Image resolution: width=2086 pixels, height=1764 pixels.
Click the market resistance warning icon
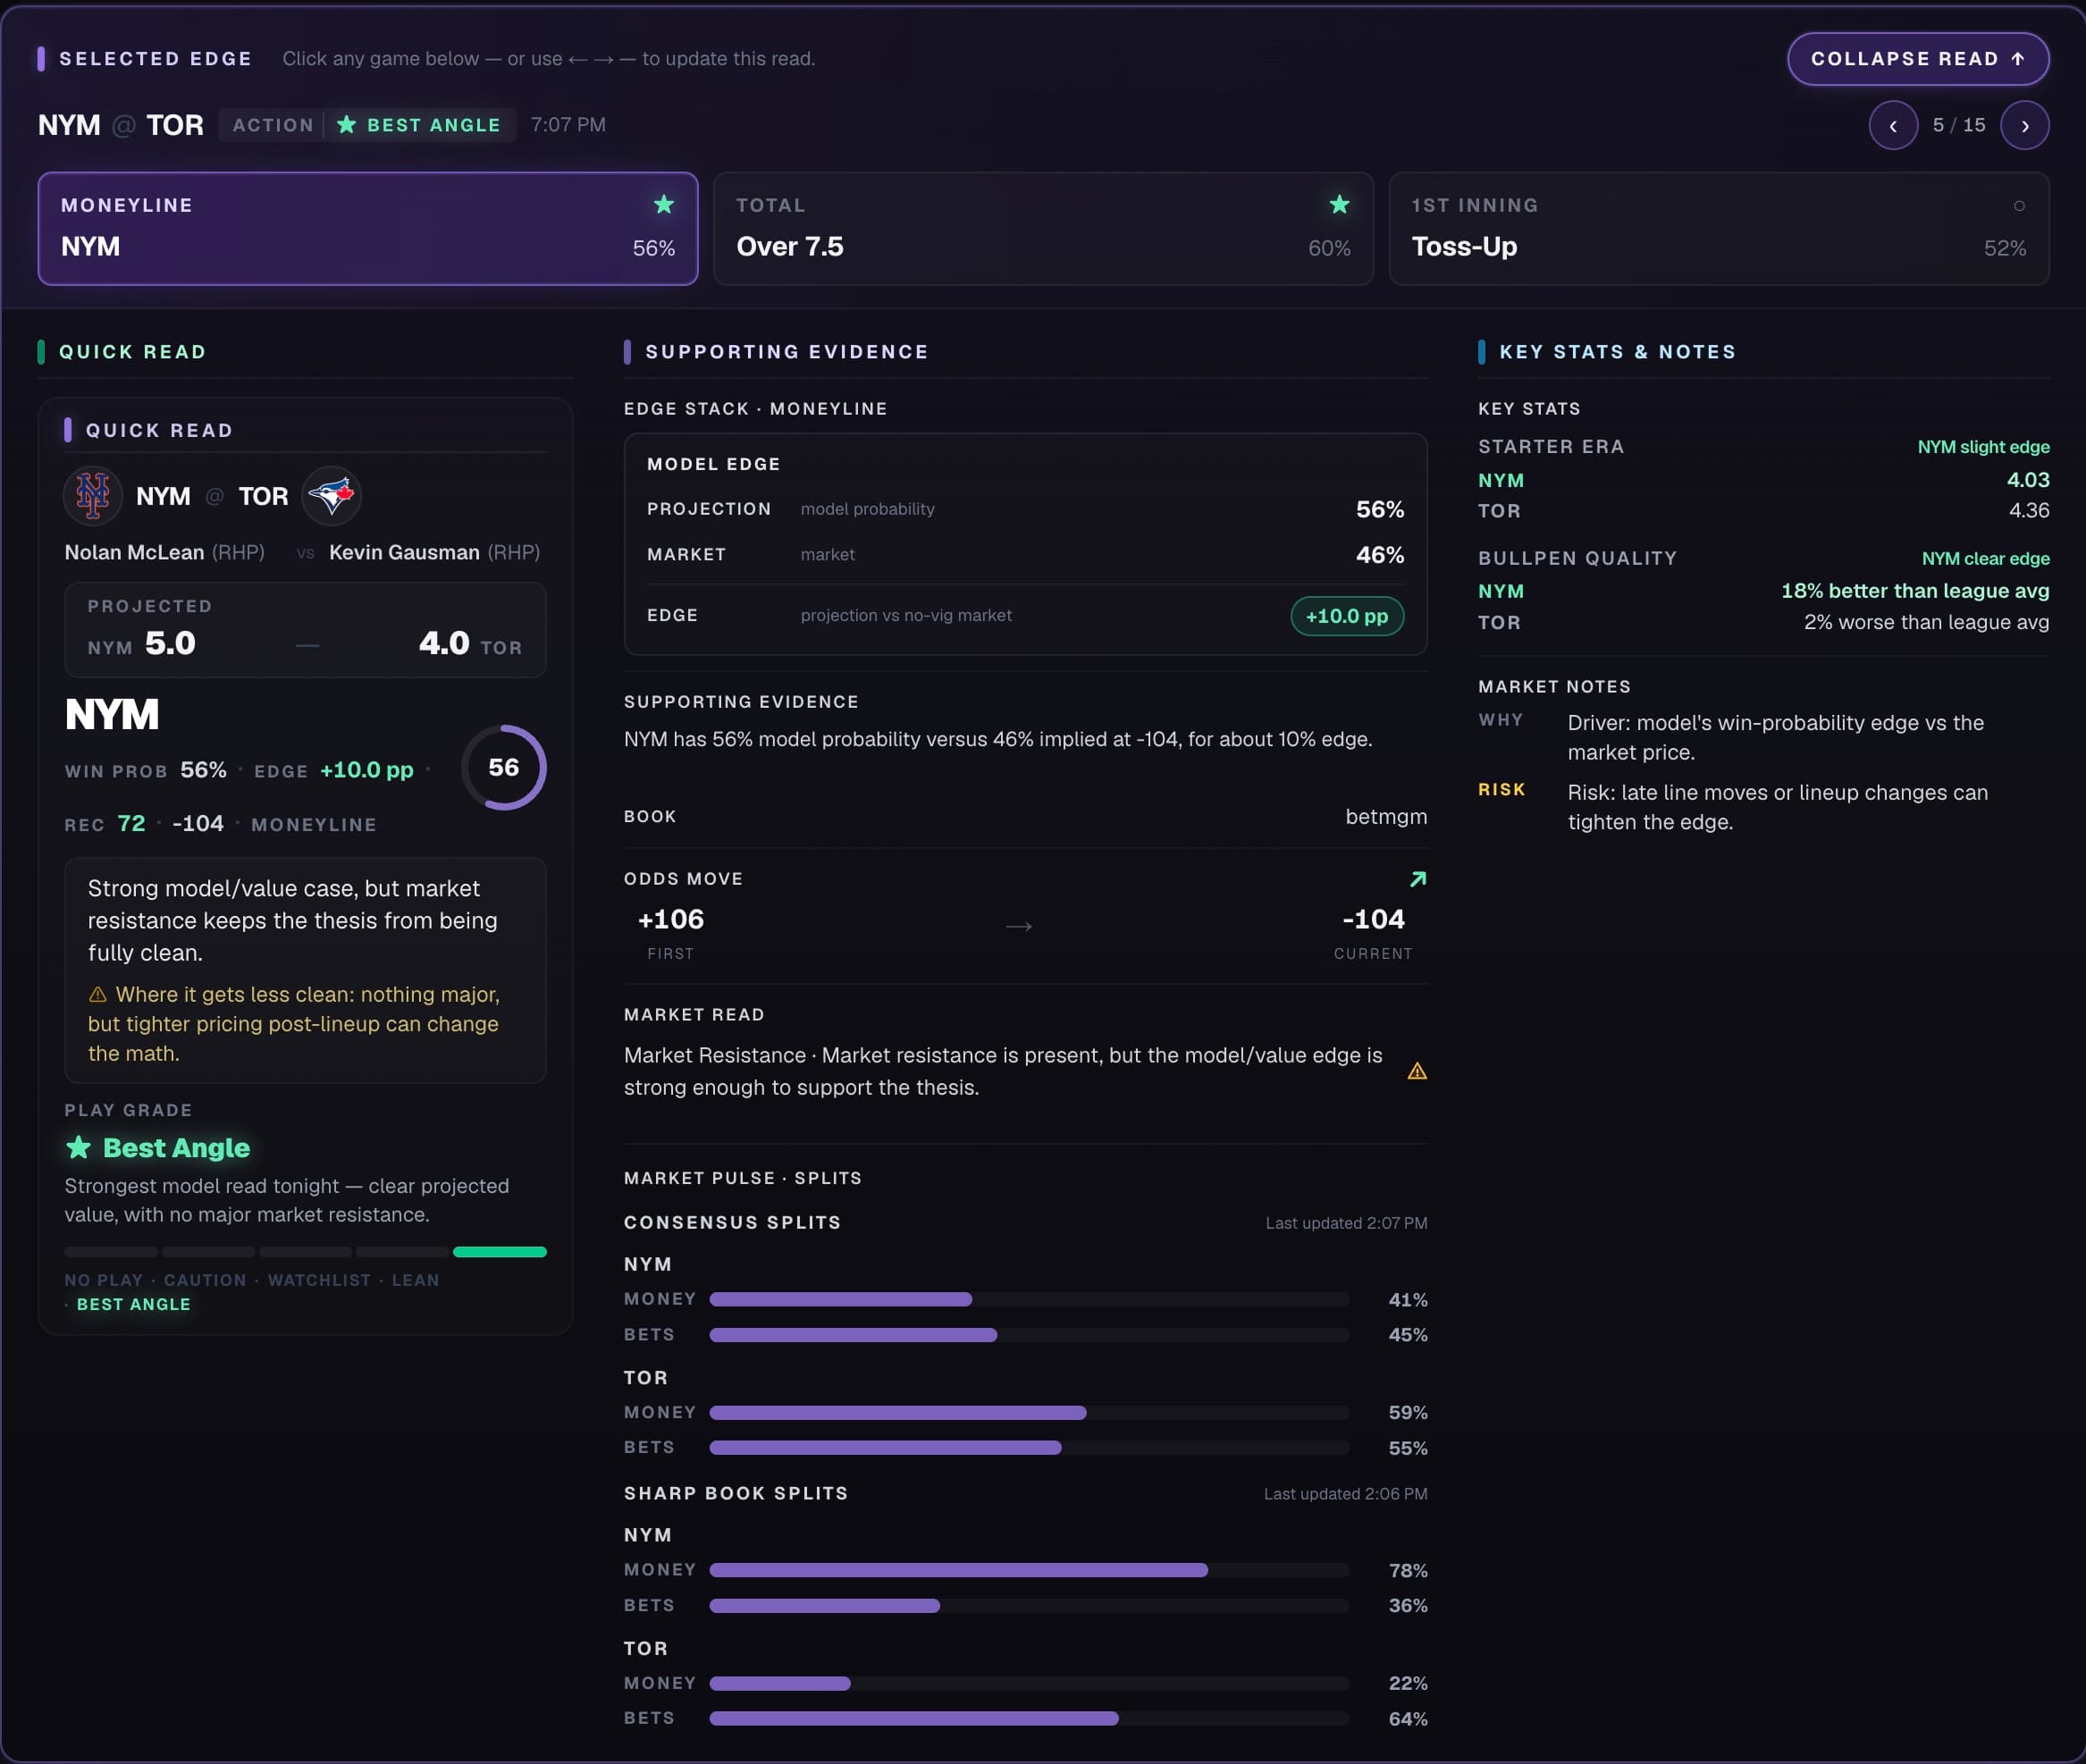click(x=1417, y=1071)
